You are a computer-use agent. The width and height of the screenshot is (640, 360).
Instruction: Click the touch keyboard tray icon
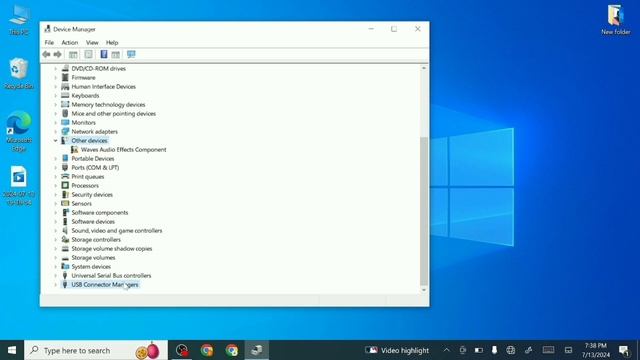coord(548,350)
